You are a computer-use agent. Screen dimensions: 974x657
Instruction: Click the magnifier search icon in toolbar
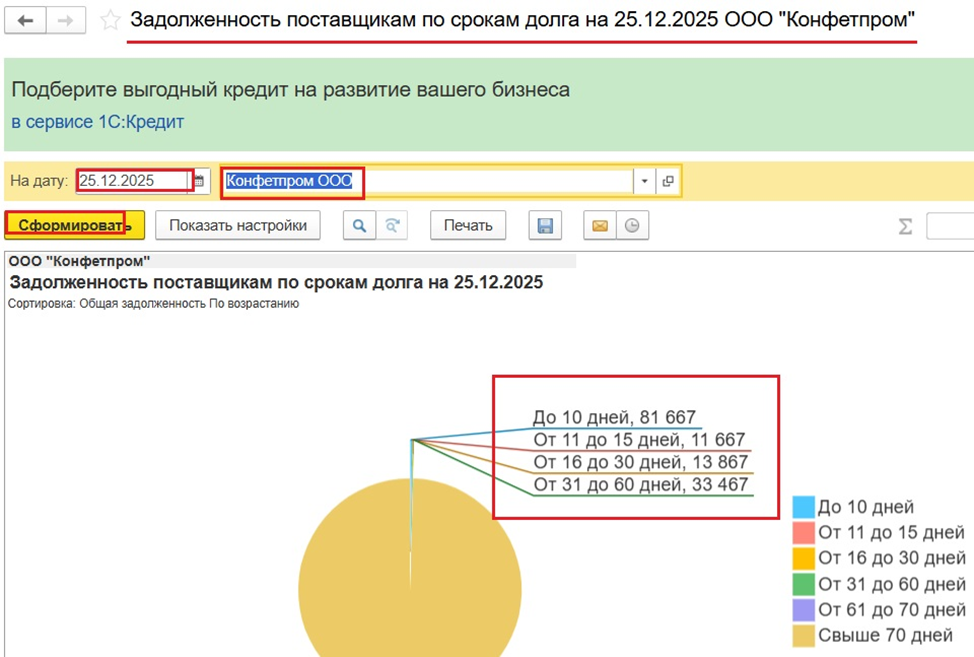coord(359,225)
